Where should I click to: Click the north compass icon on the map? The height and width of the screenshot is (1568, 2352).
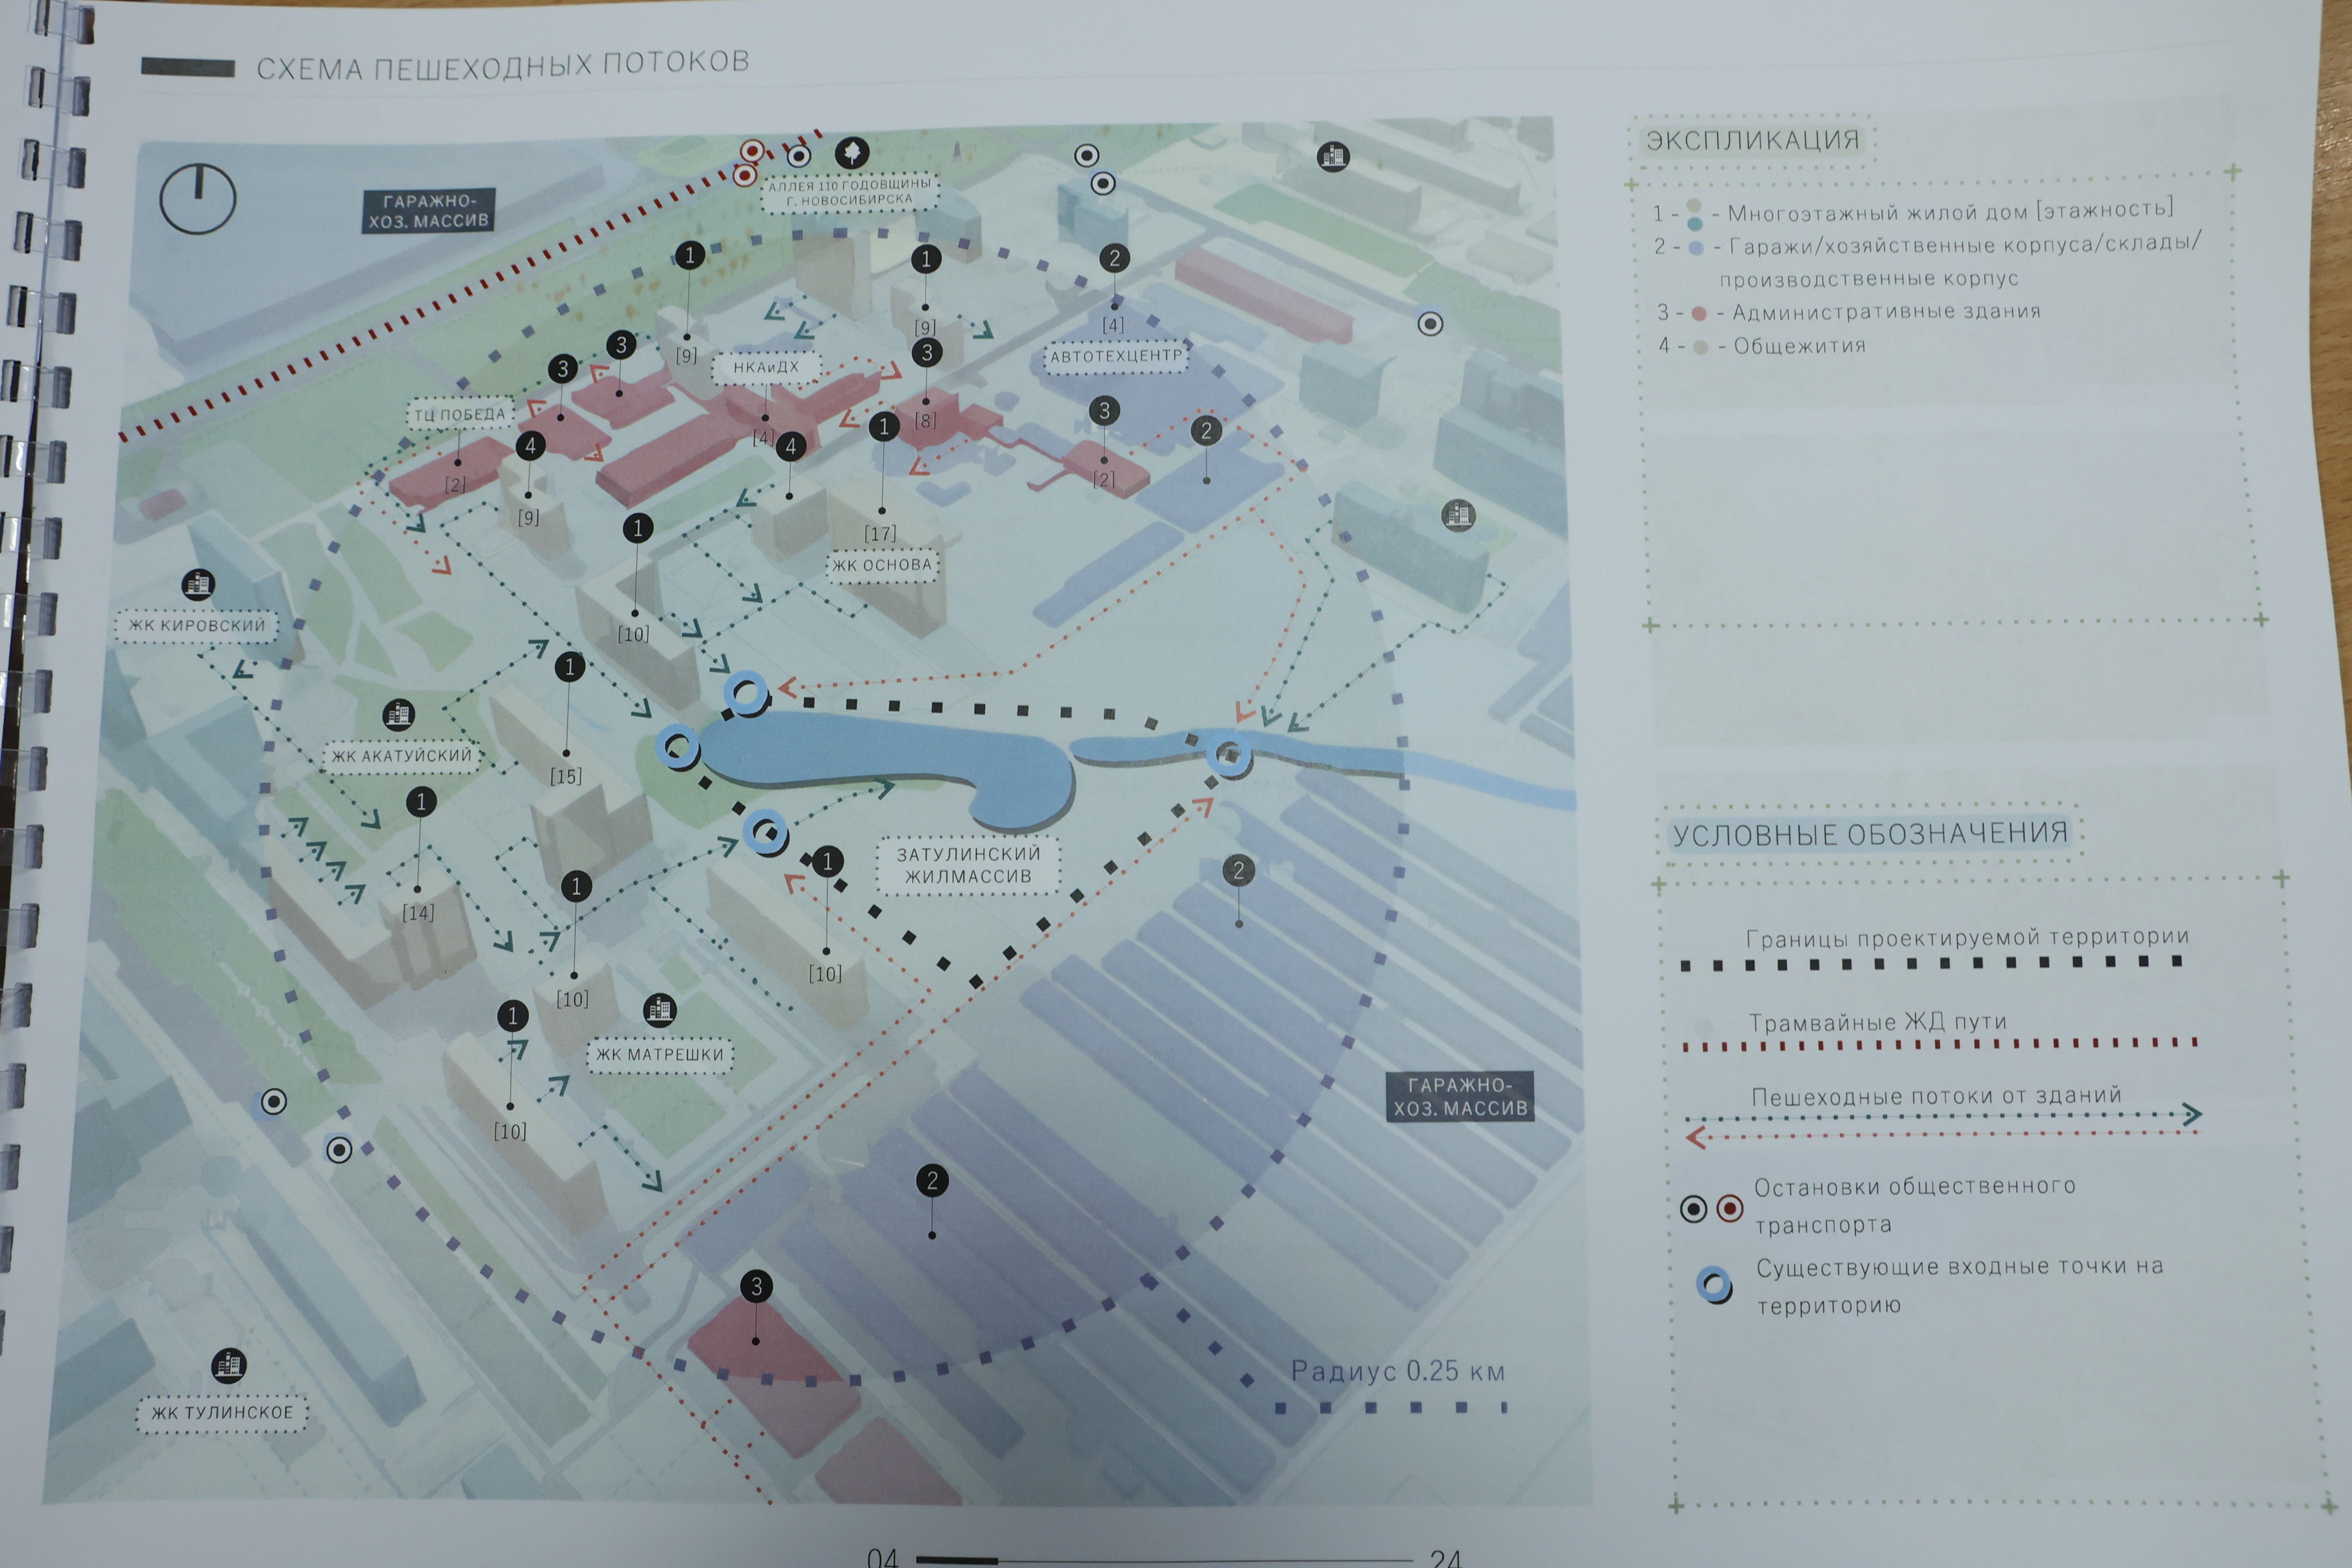tap(198, 199)
